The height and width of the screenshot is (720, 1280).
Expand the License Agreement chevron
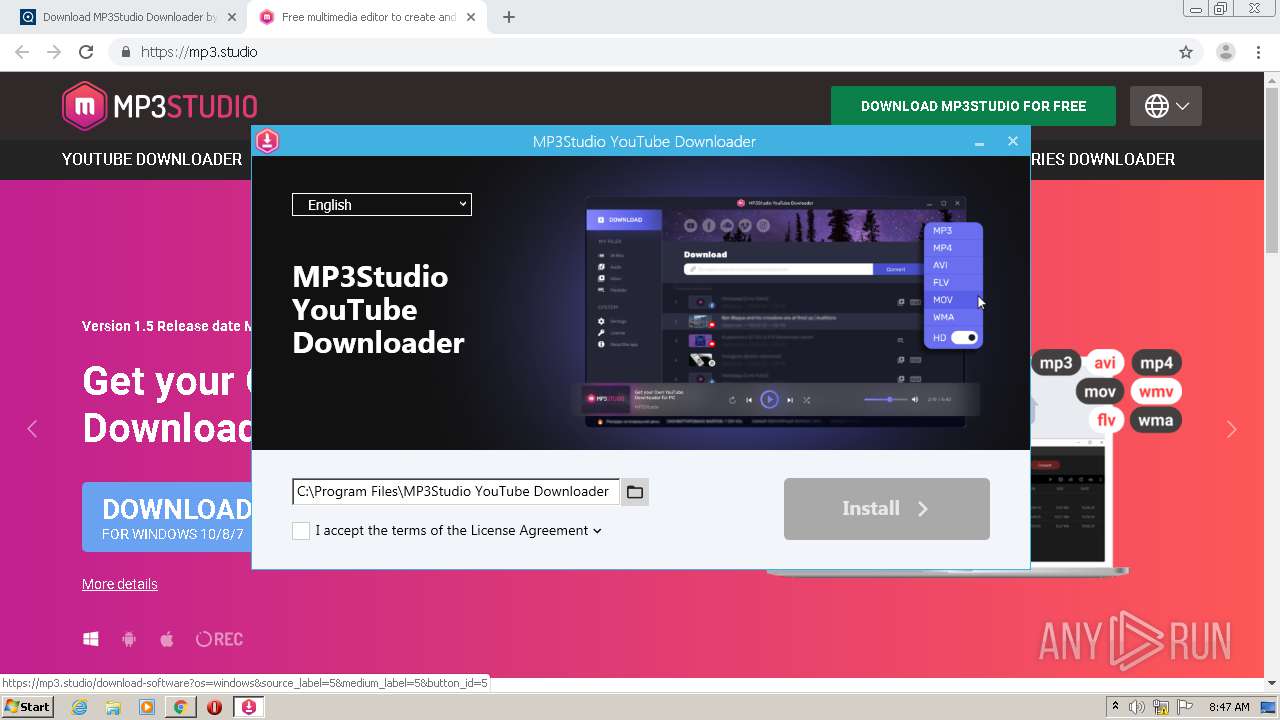pos(597,531)
